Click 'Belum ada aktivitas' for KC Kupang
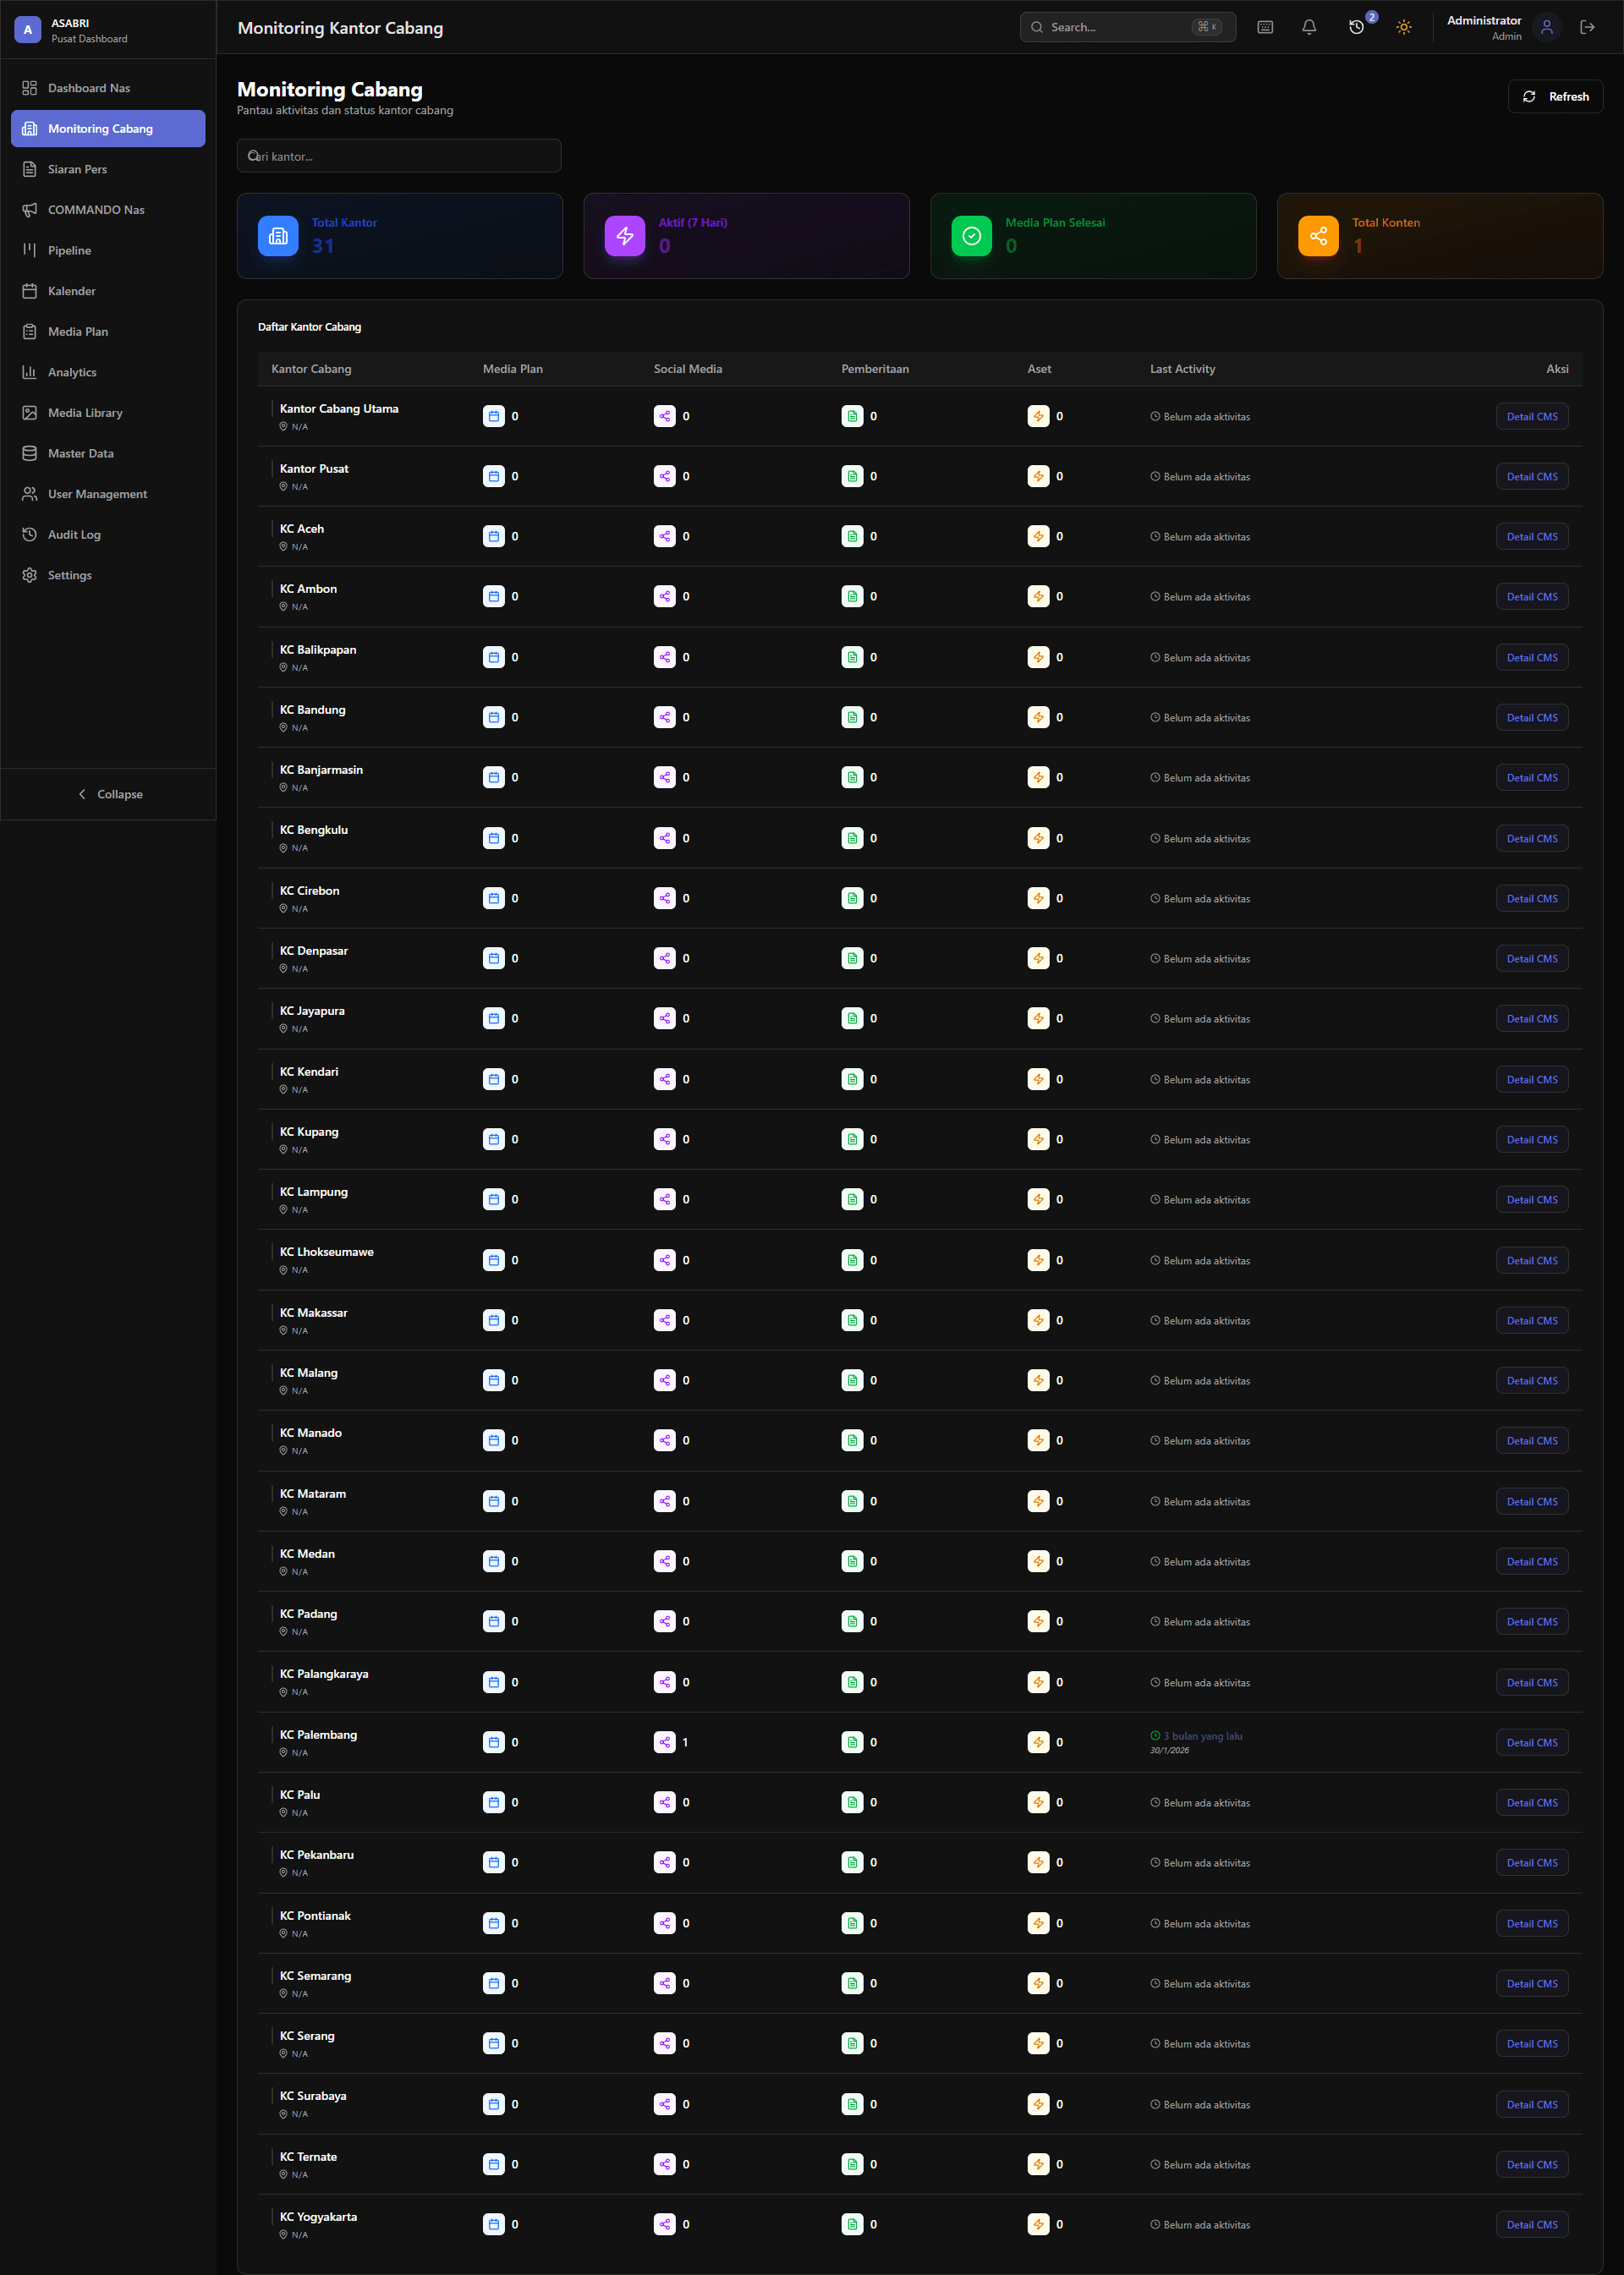The width and height of the screenshot is (1624, 2275). point(1206,1140)
